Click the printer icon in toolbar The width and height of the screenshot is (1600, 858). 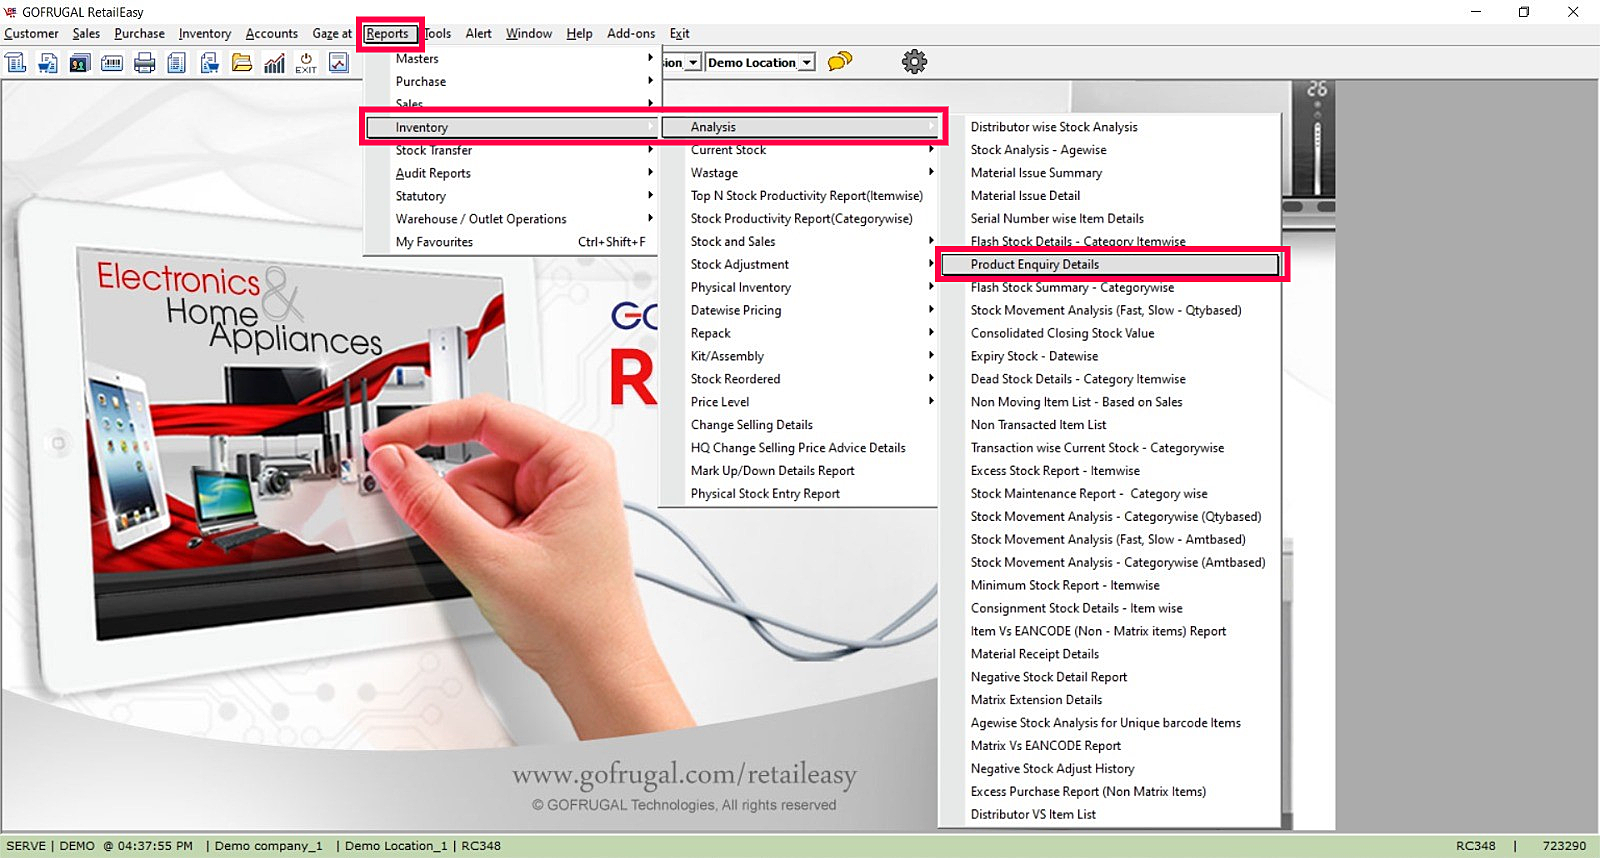point(145,63)
